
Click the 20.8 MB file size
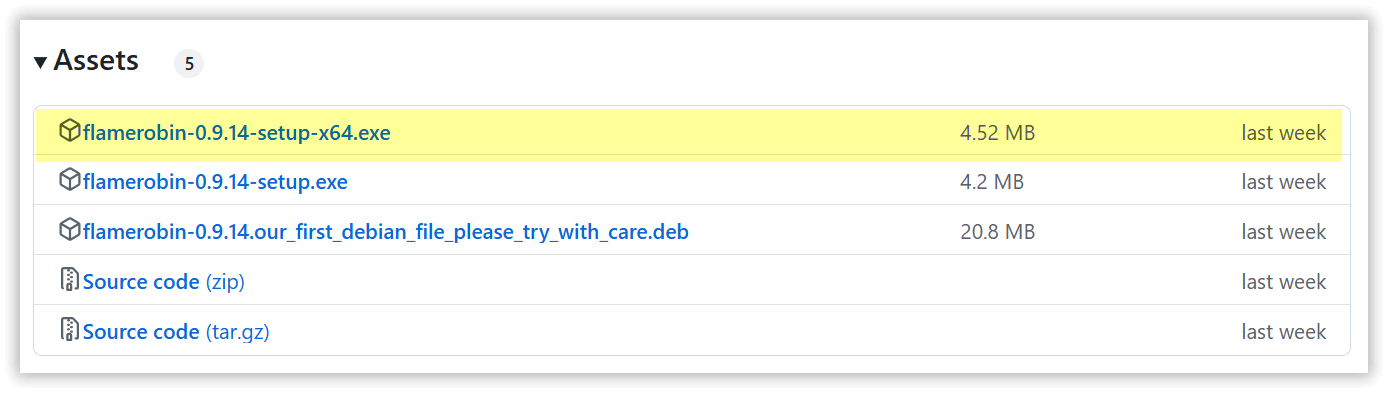(997, 233)
